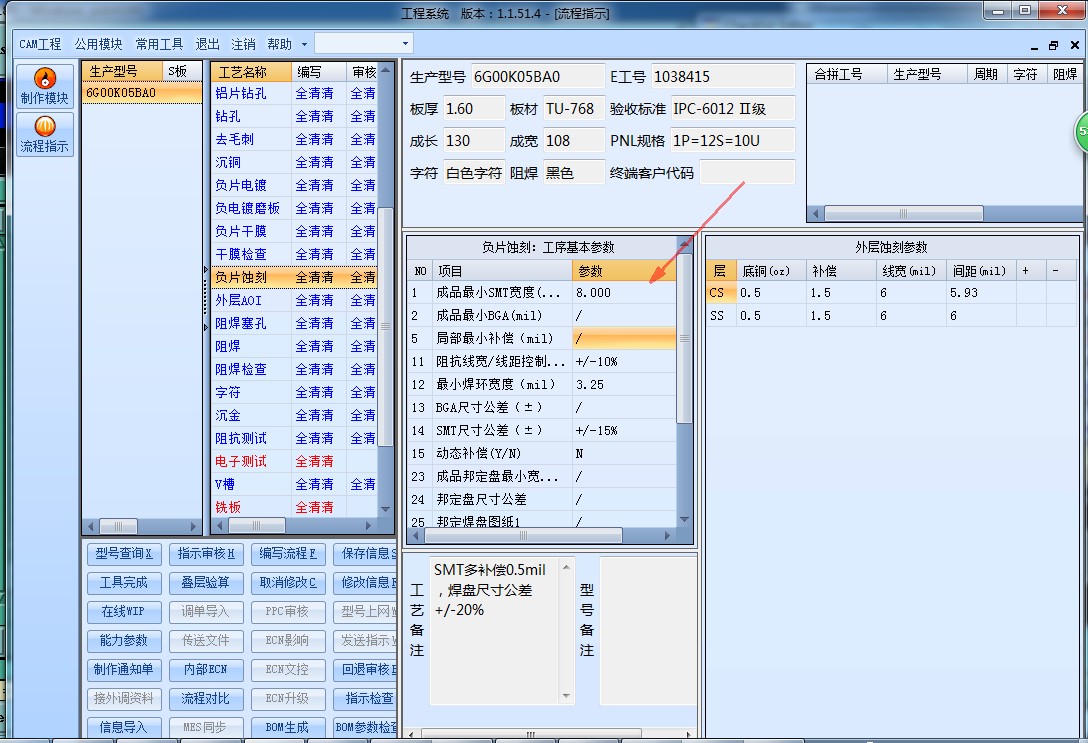Click the 指示审核H button
This screenshot has width=1088, height=743.
[x=206, y=554]
